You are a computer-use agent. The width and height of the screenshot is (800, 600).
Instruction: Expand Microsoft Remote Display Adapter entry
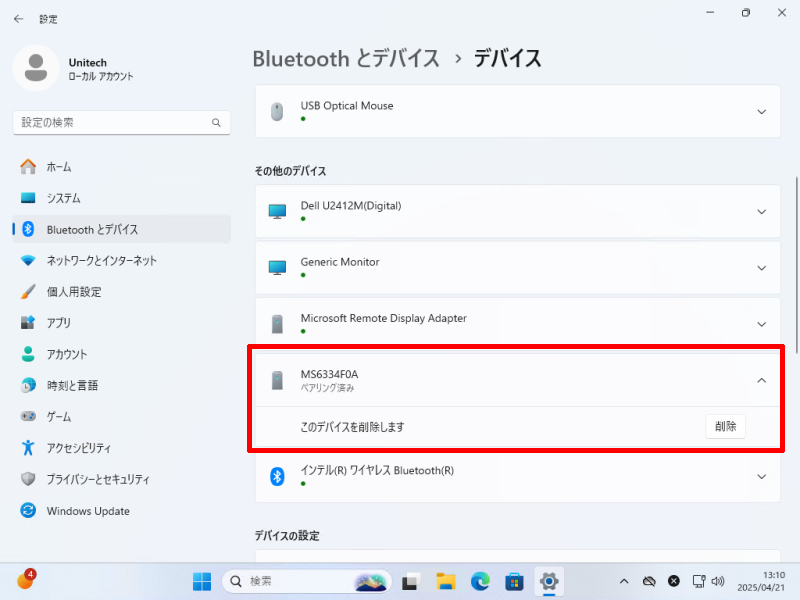tap(762, 324)
